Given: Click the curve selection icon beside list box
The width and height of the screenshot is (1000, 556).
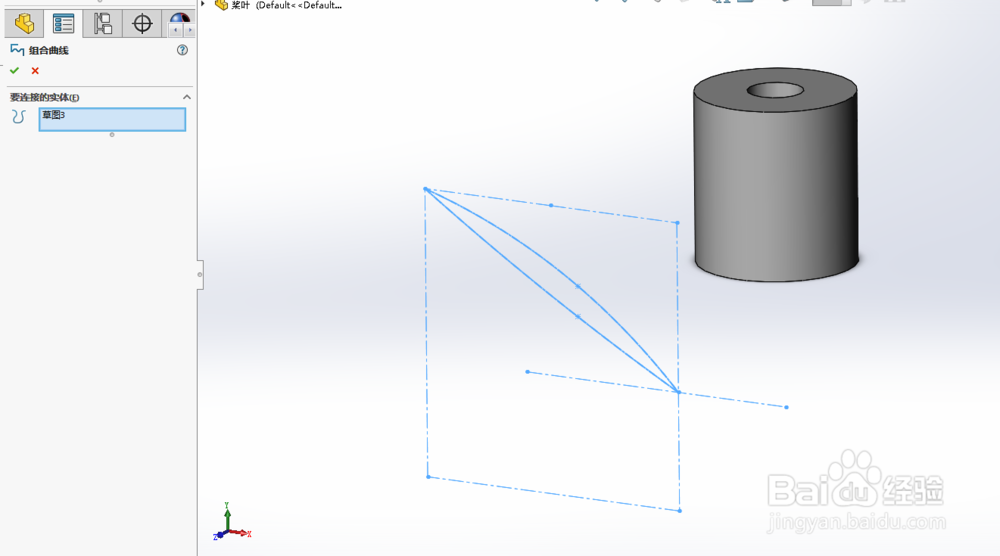Looking at the screenshot, I should pos(18,116).
